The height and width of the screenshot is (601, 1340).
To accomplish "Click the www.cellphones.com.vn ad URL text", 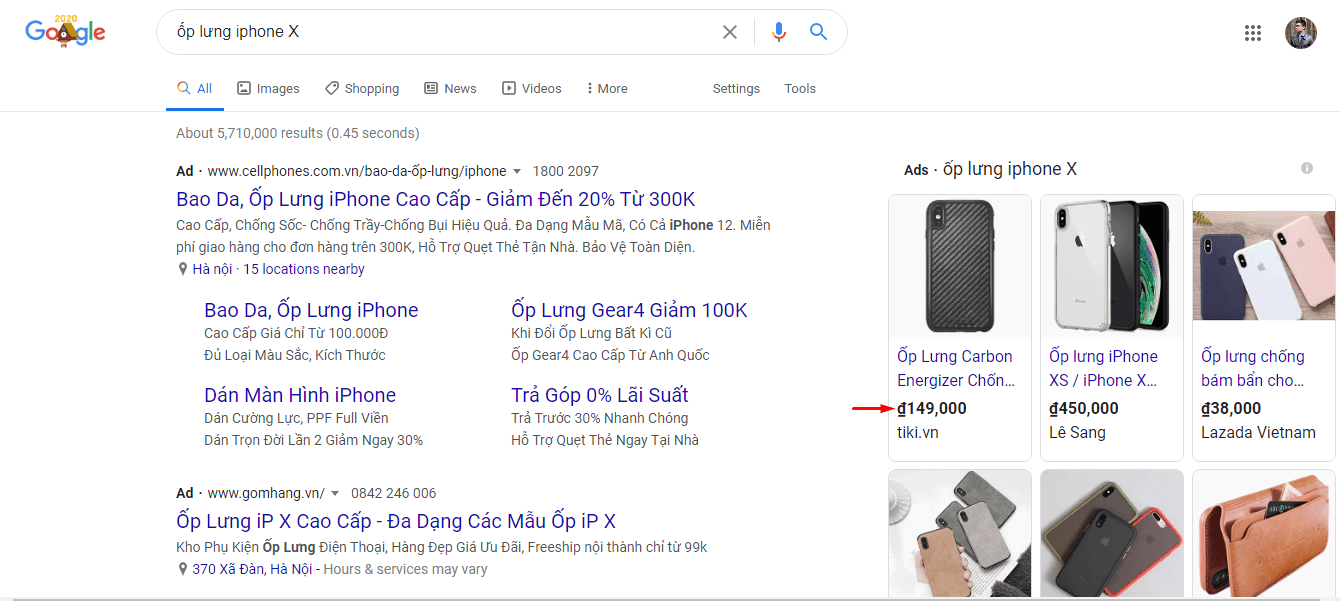I will 357,171.
